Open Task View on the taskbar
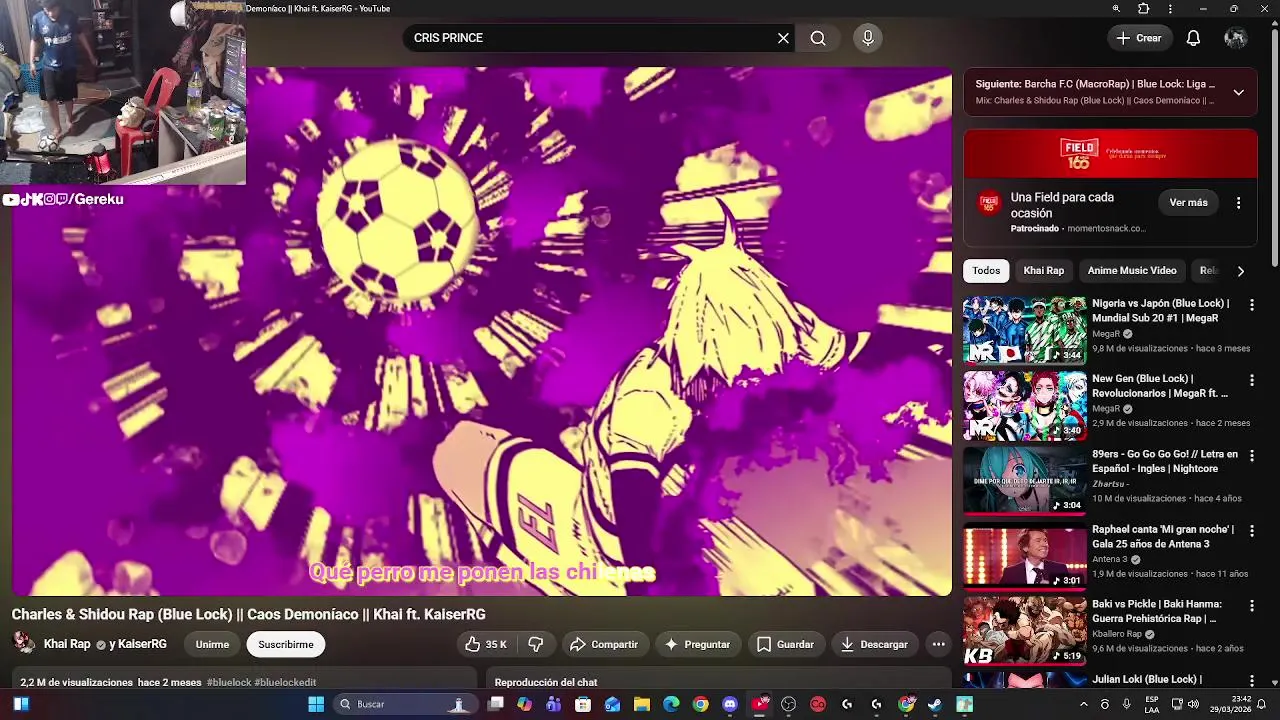The height and width of the screenshot is (720, 1280). pyautogui.click(x=495, y=704)
